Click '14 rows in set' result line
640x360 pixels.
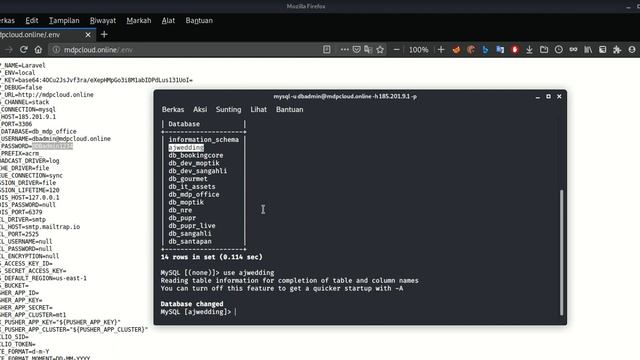click(x=211, y=257)
